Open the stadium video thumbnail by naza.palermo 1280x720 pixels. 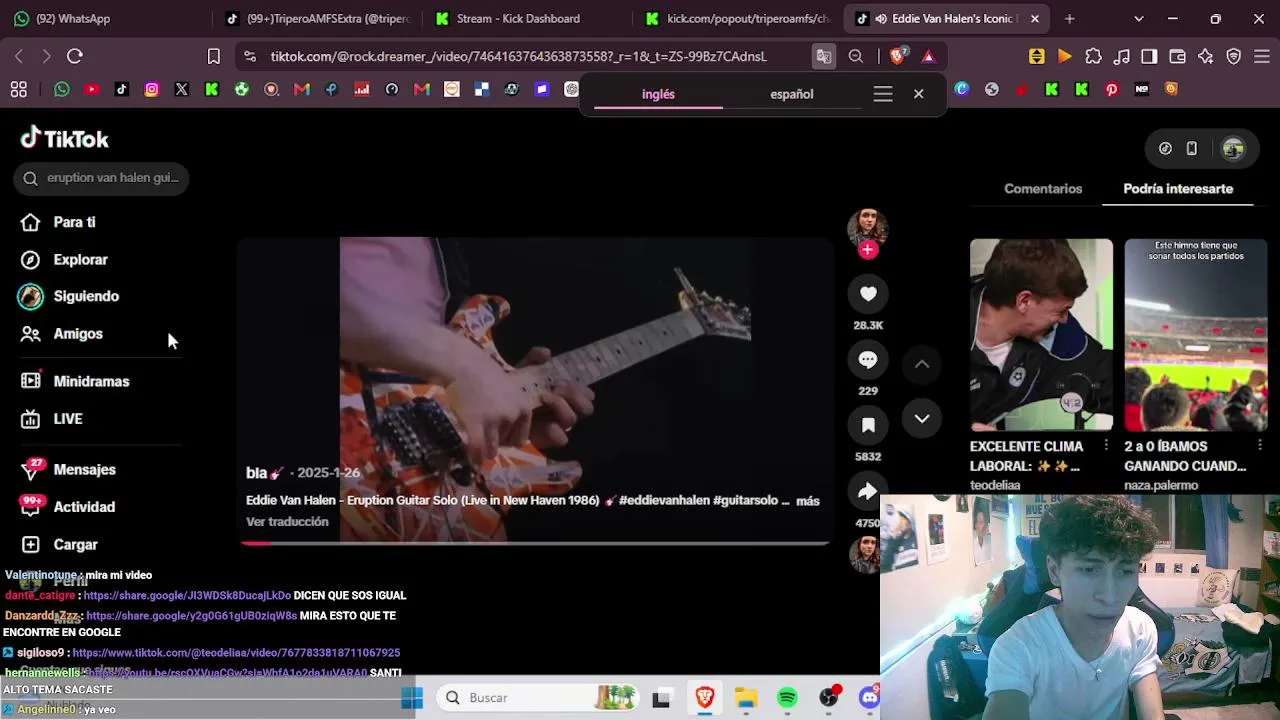pos(1195,335)
